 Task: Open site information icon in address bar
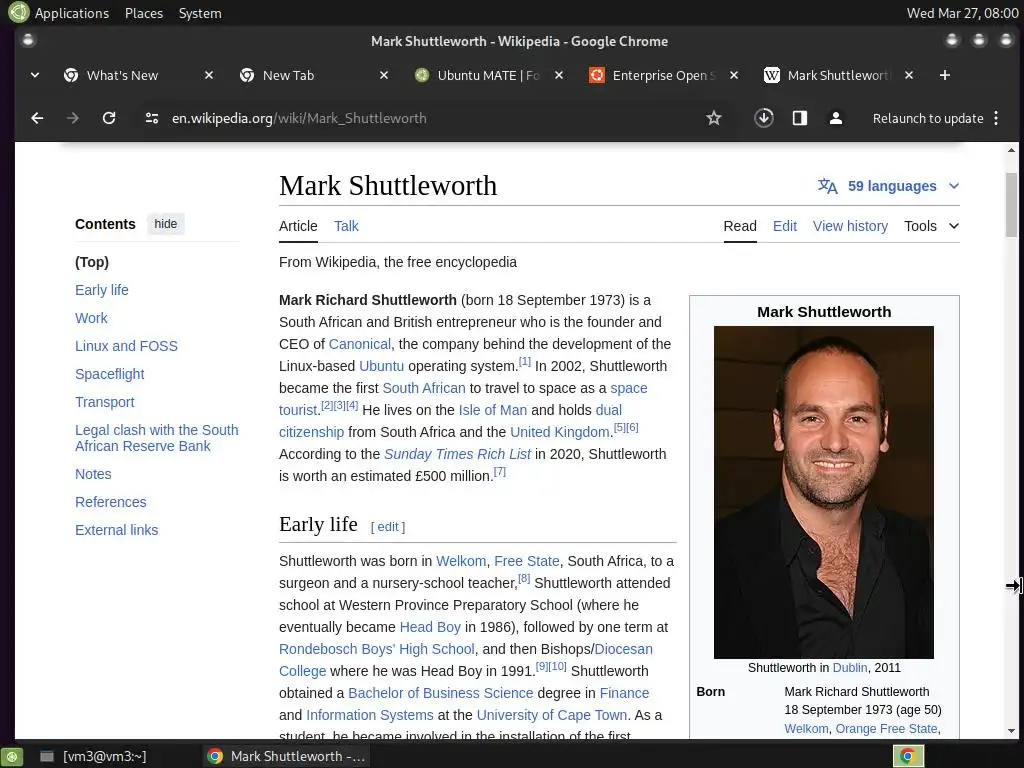152,118
